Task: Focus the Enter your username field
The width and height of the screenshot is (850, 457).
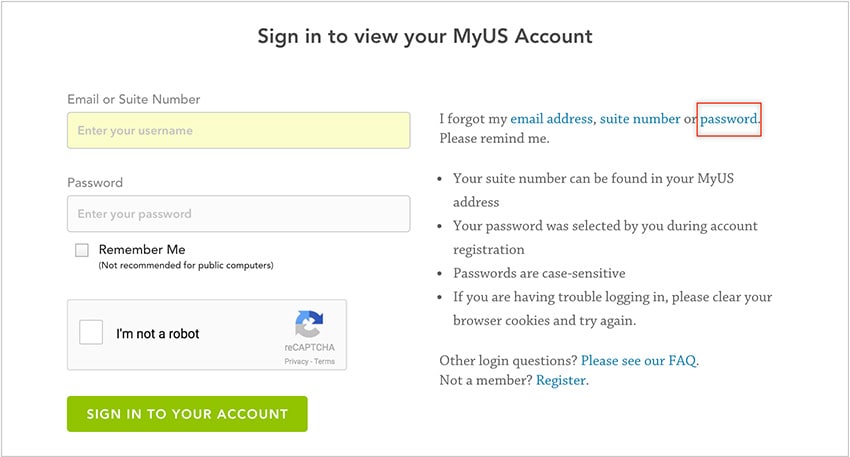Action: (x=239, y=130)
